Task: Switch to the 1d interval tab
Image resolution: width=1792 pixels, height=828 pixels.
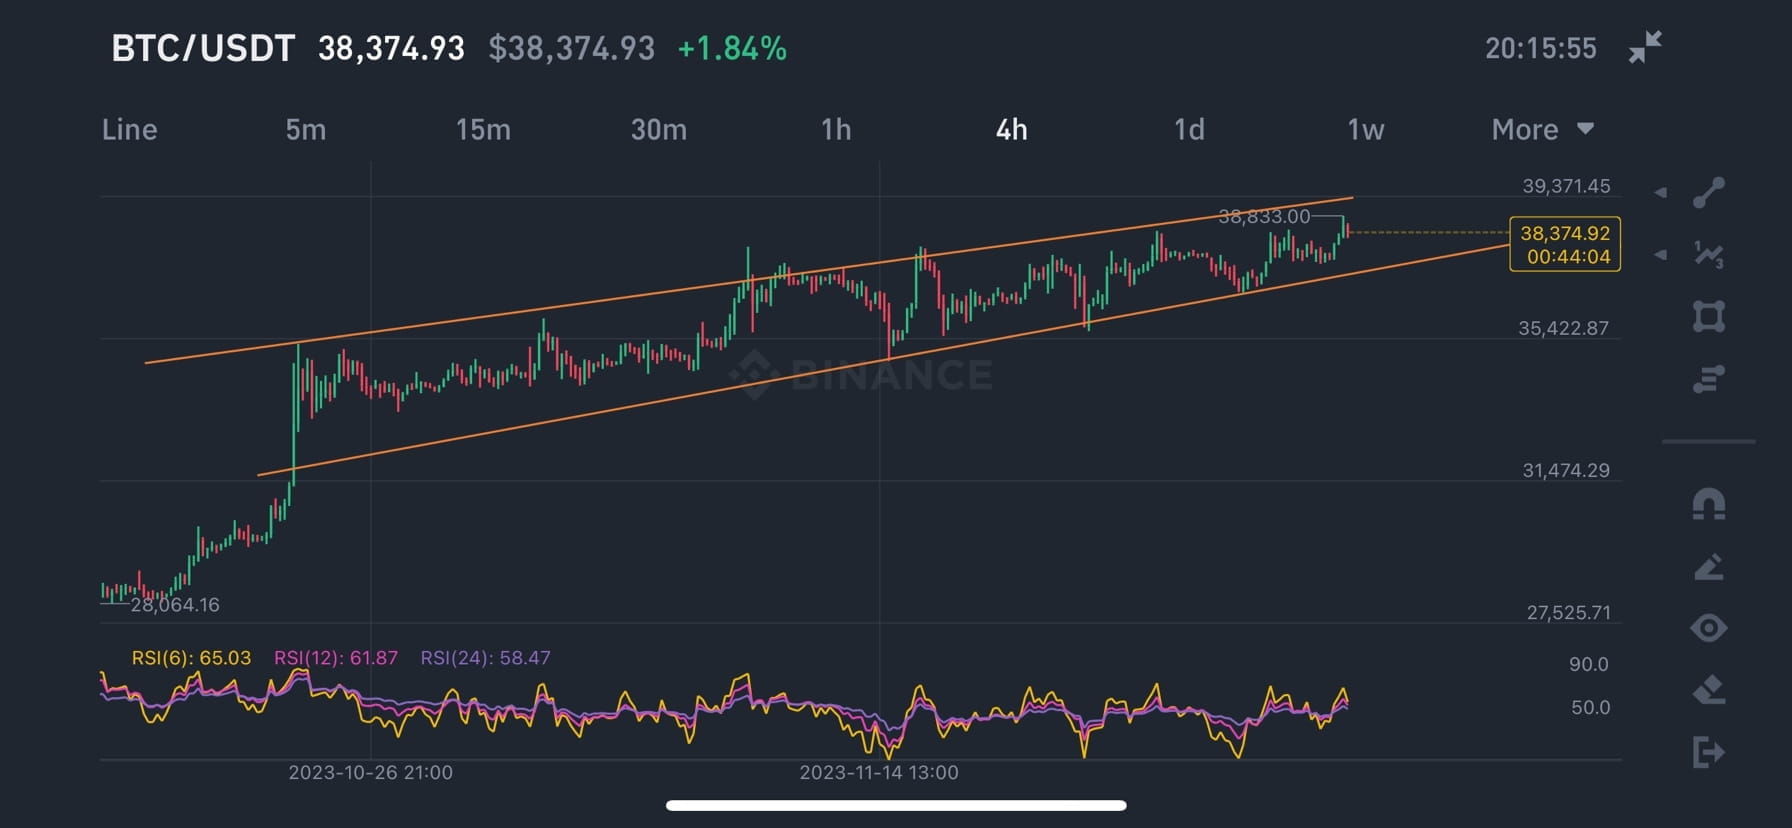Action: tap(1189, 129)
